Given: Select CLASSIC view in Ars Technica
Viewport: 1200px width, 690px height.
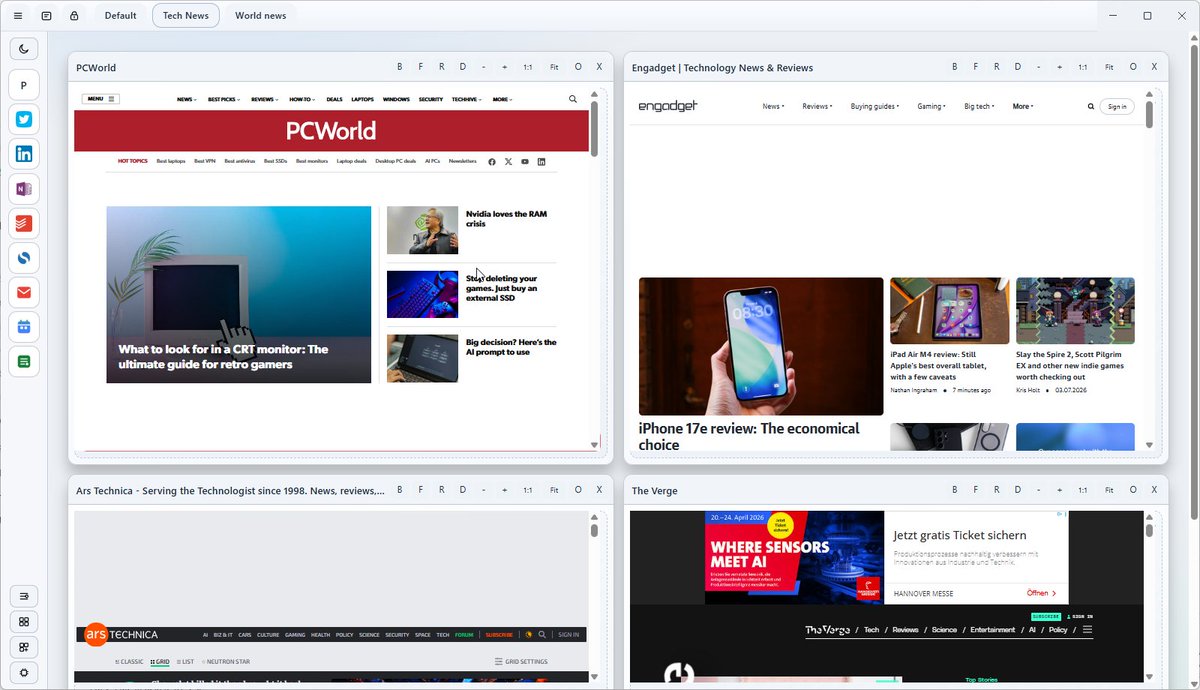Looking at the screenshot, I should [x=129, y=662].
